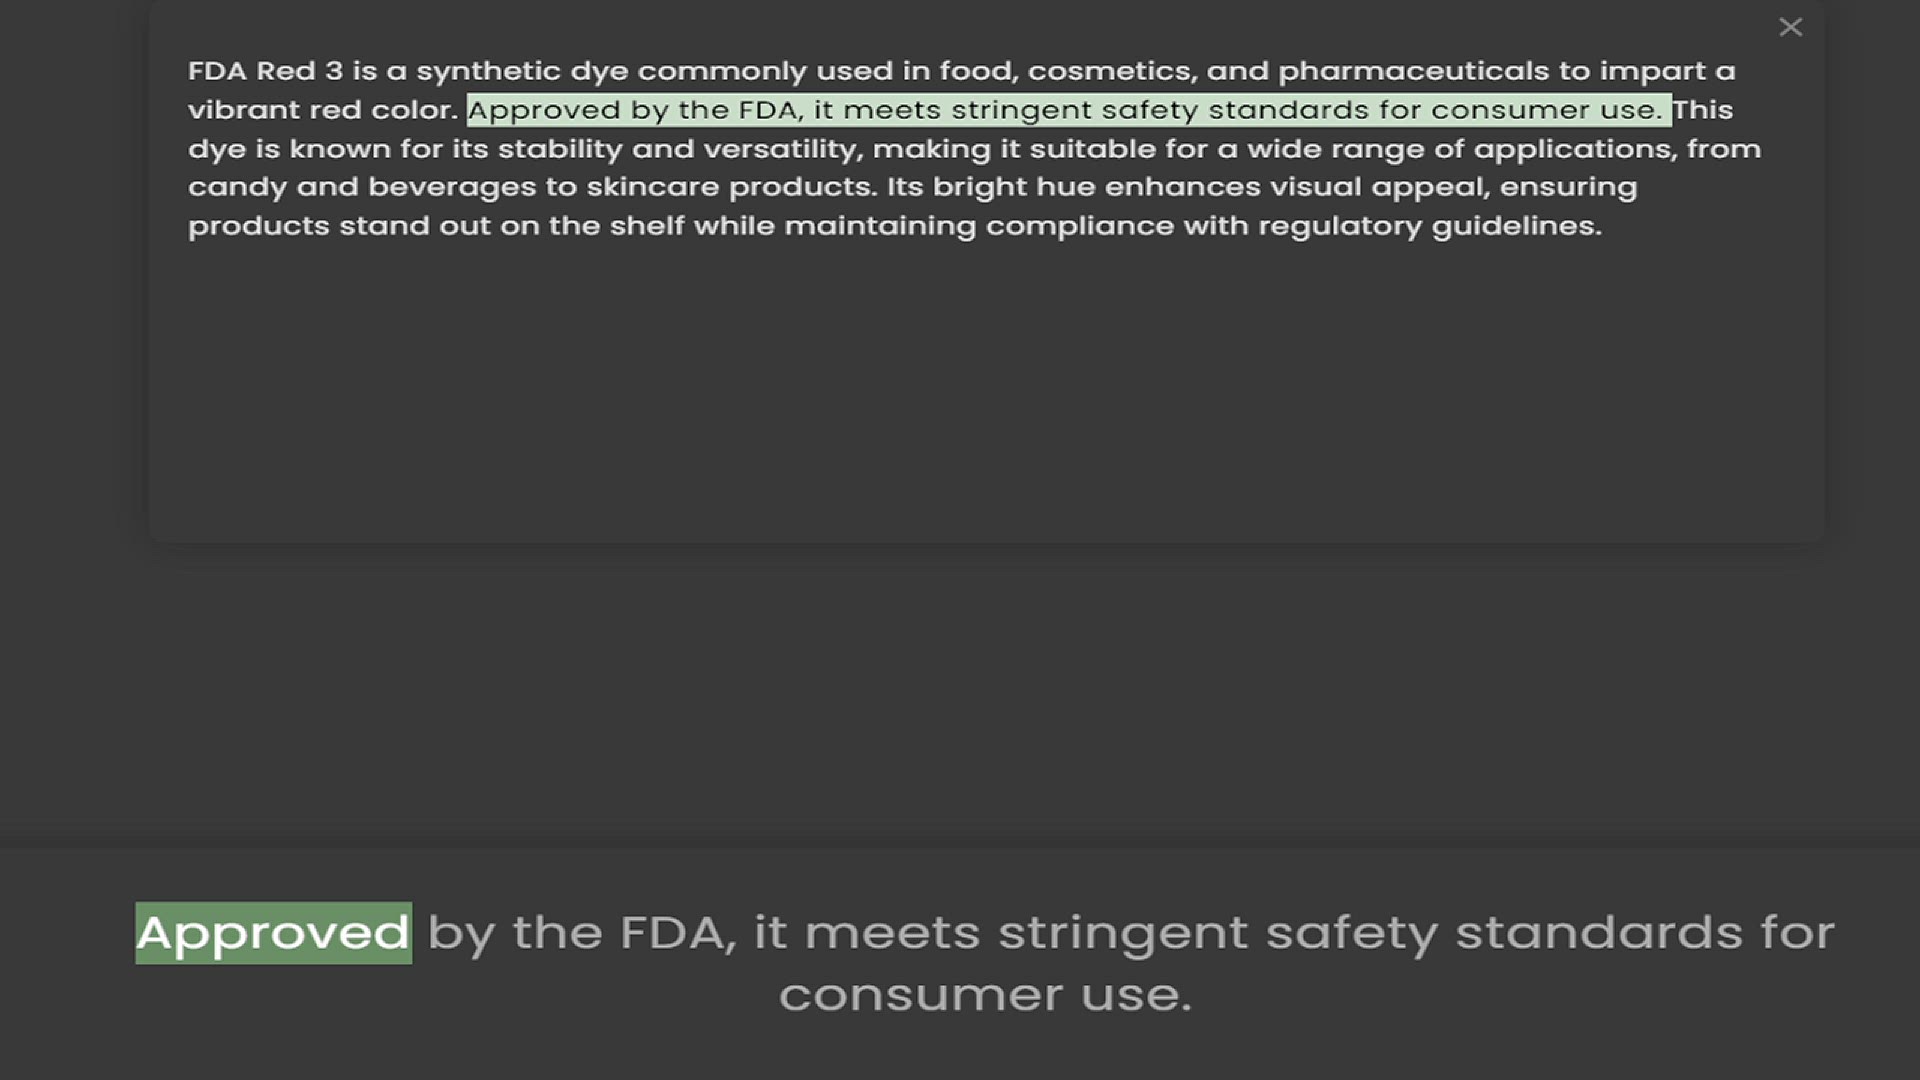Image resolution: width=1920 pixels, height=1080 pixels.
Task: Click the word "skincare" in the paragraph
Action: pos(652,187)
